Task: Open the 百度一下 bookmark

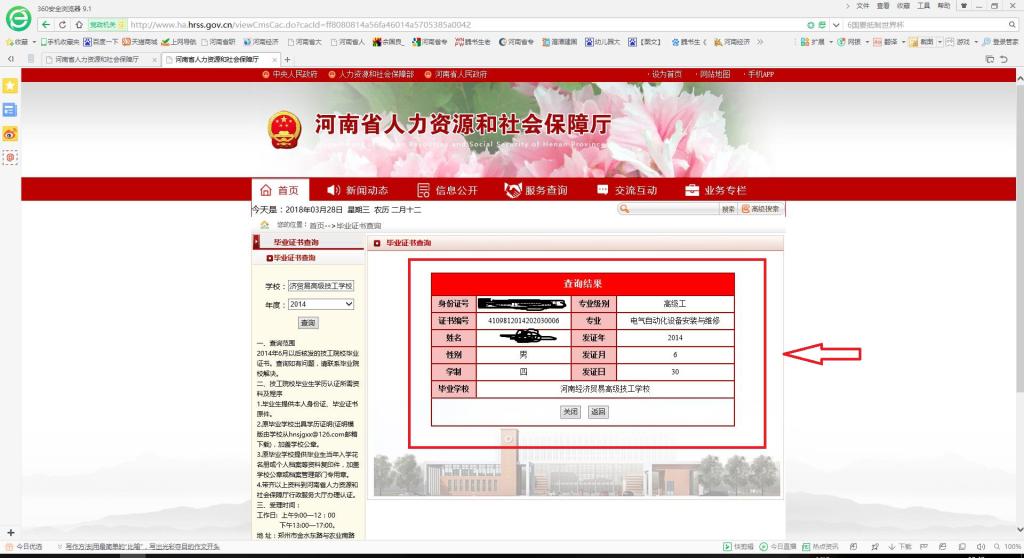Action: tap(101, 42)
